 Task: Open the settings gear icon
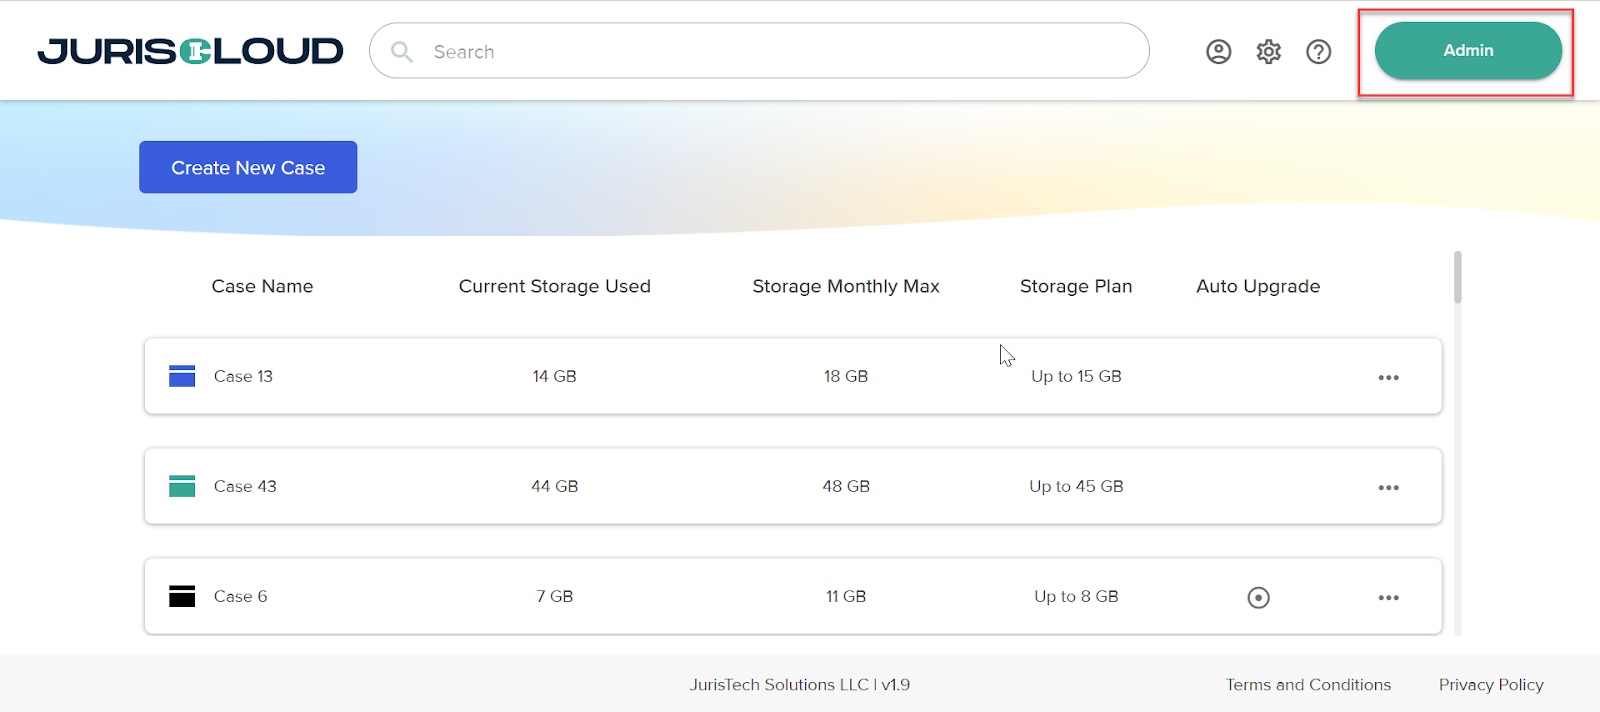coord(1268,52)
